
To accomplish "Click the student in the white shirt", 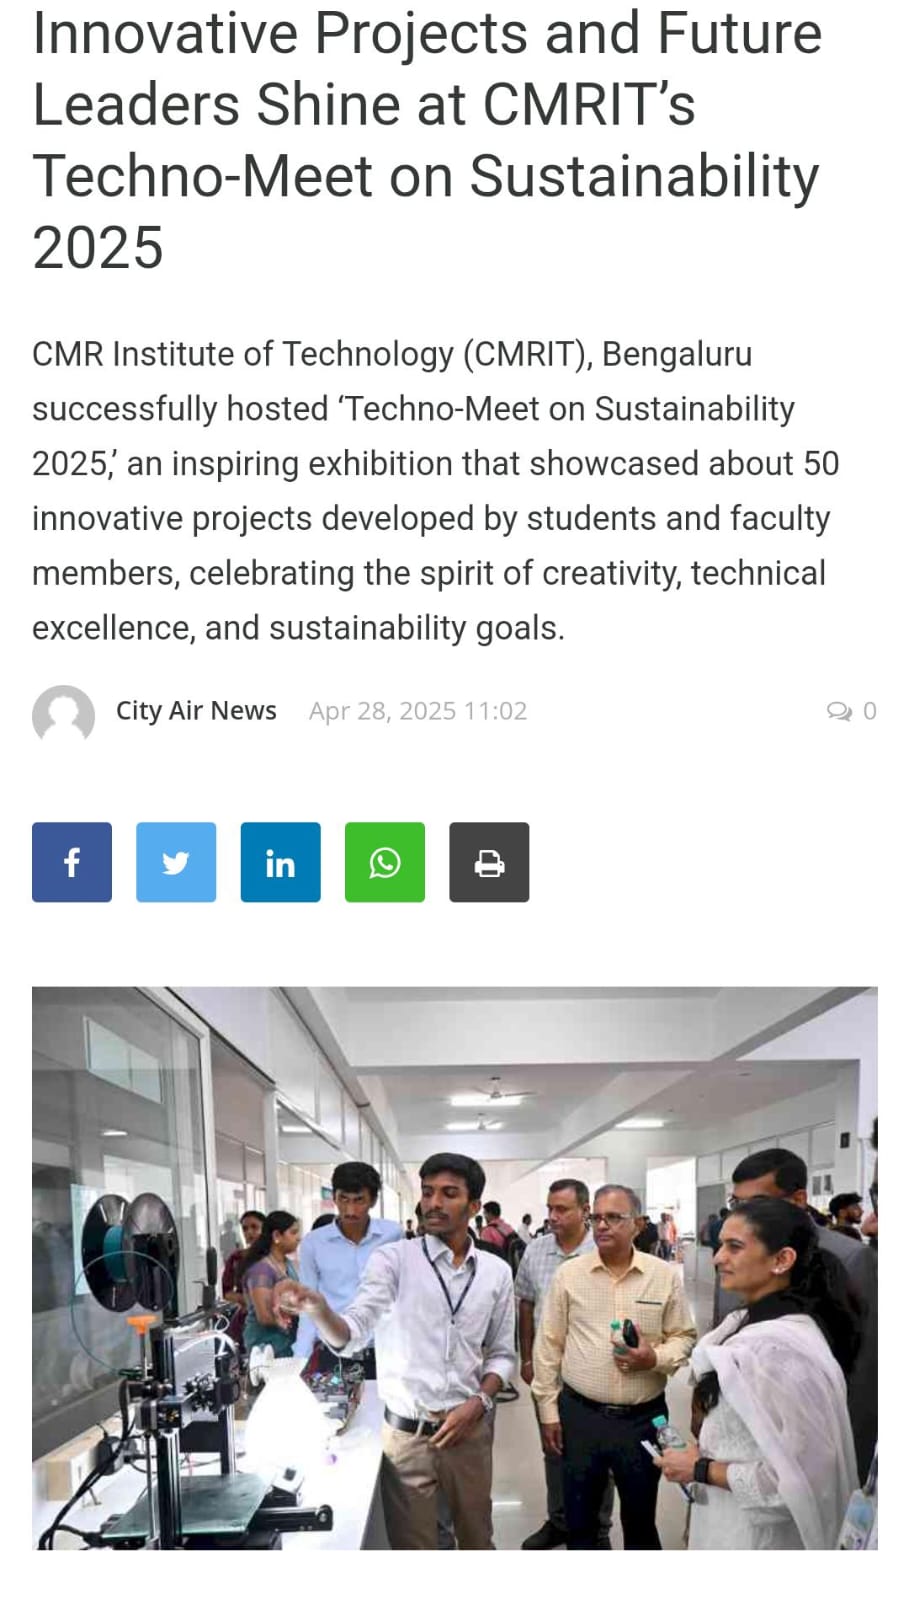I will click(x=440, y=1330).
